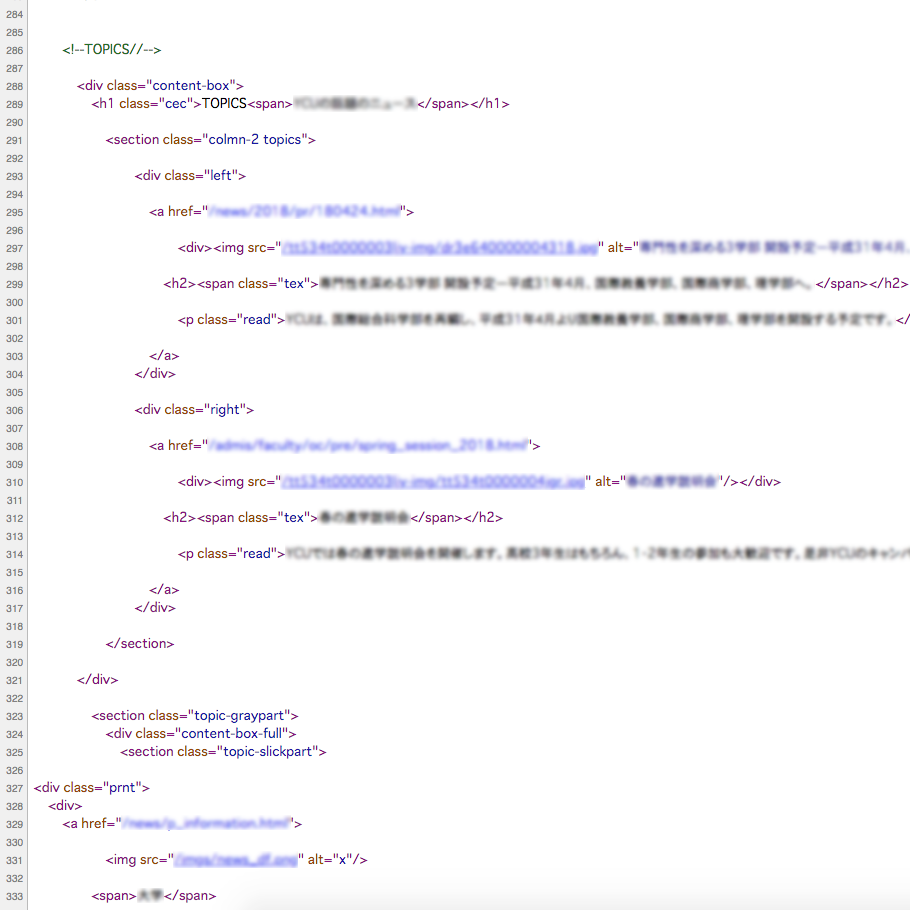The height and width of the screenshot is (910, 910).
Task: Click line number 306 in the gutter
Action: click(x=14, y=410)
